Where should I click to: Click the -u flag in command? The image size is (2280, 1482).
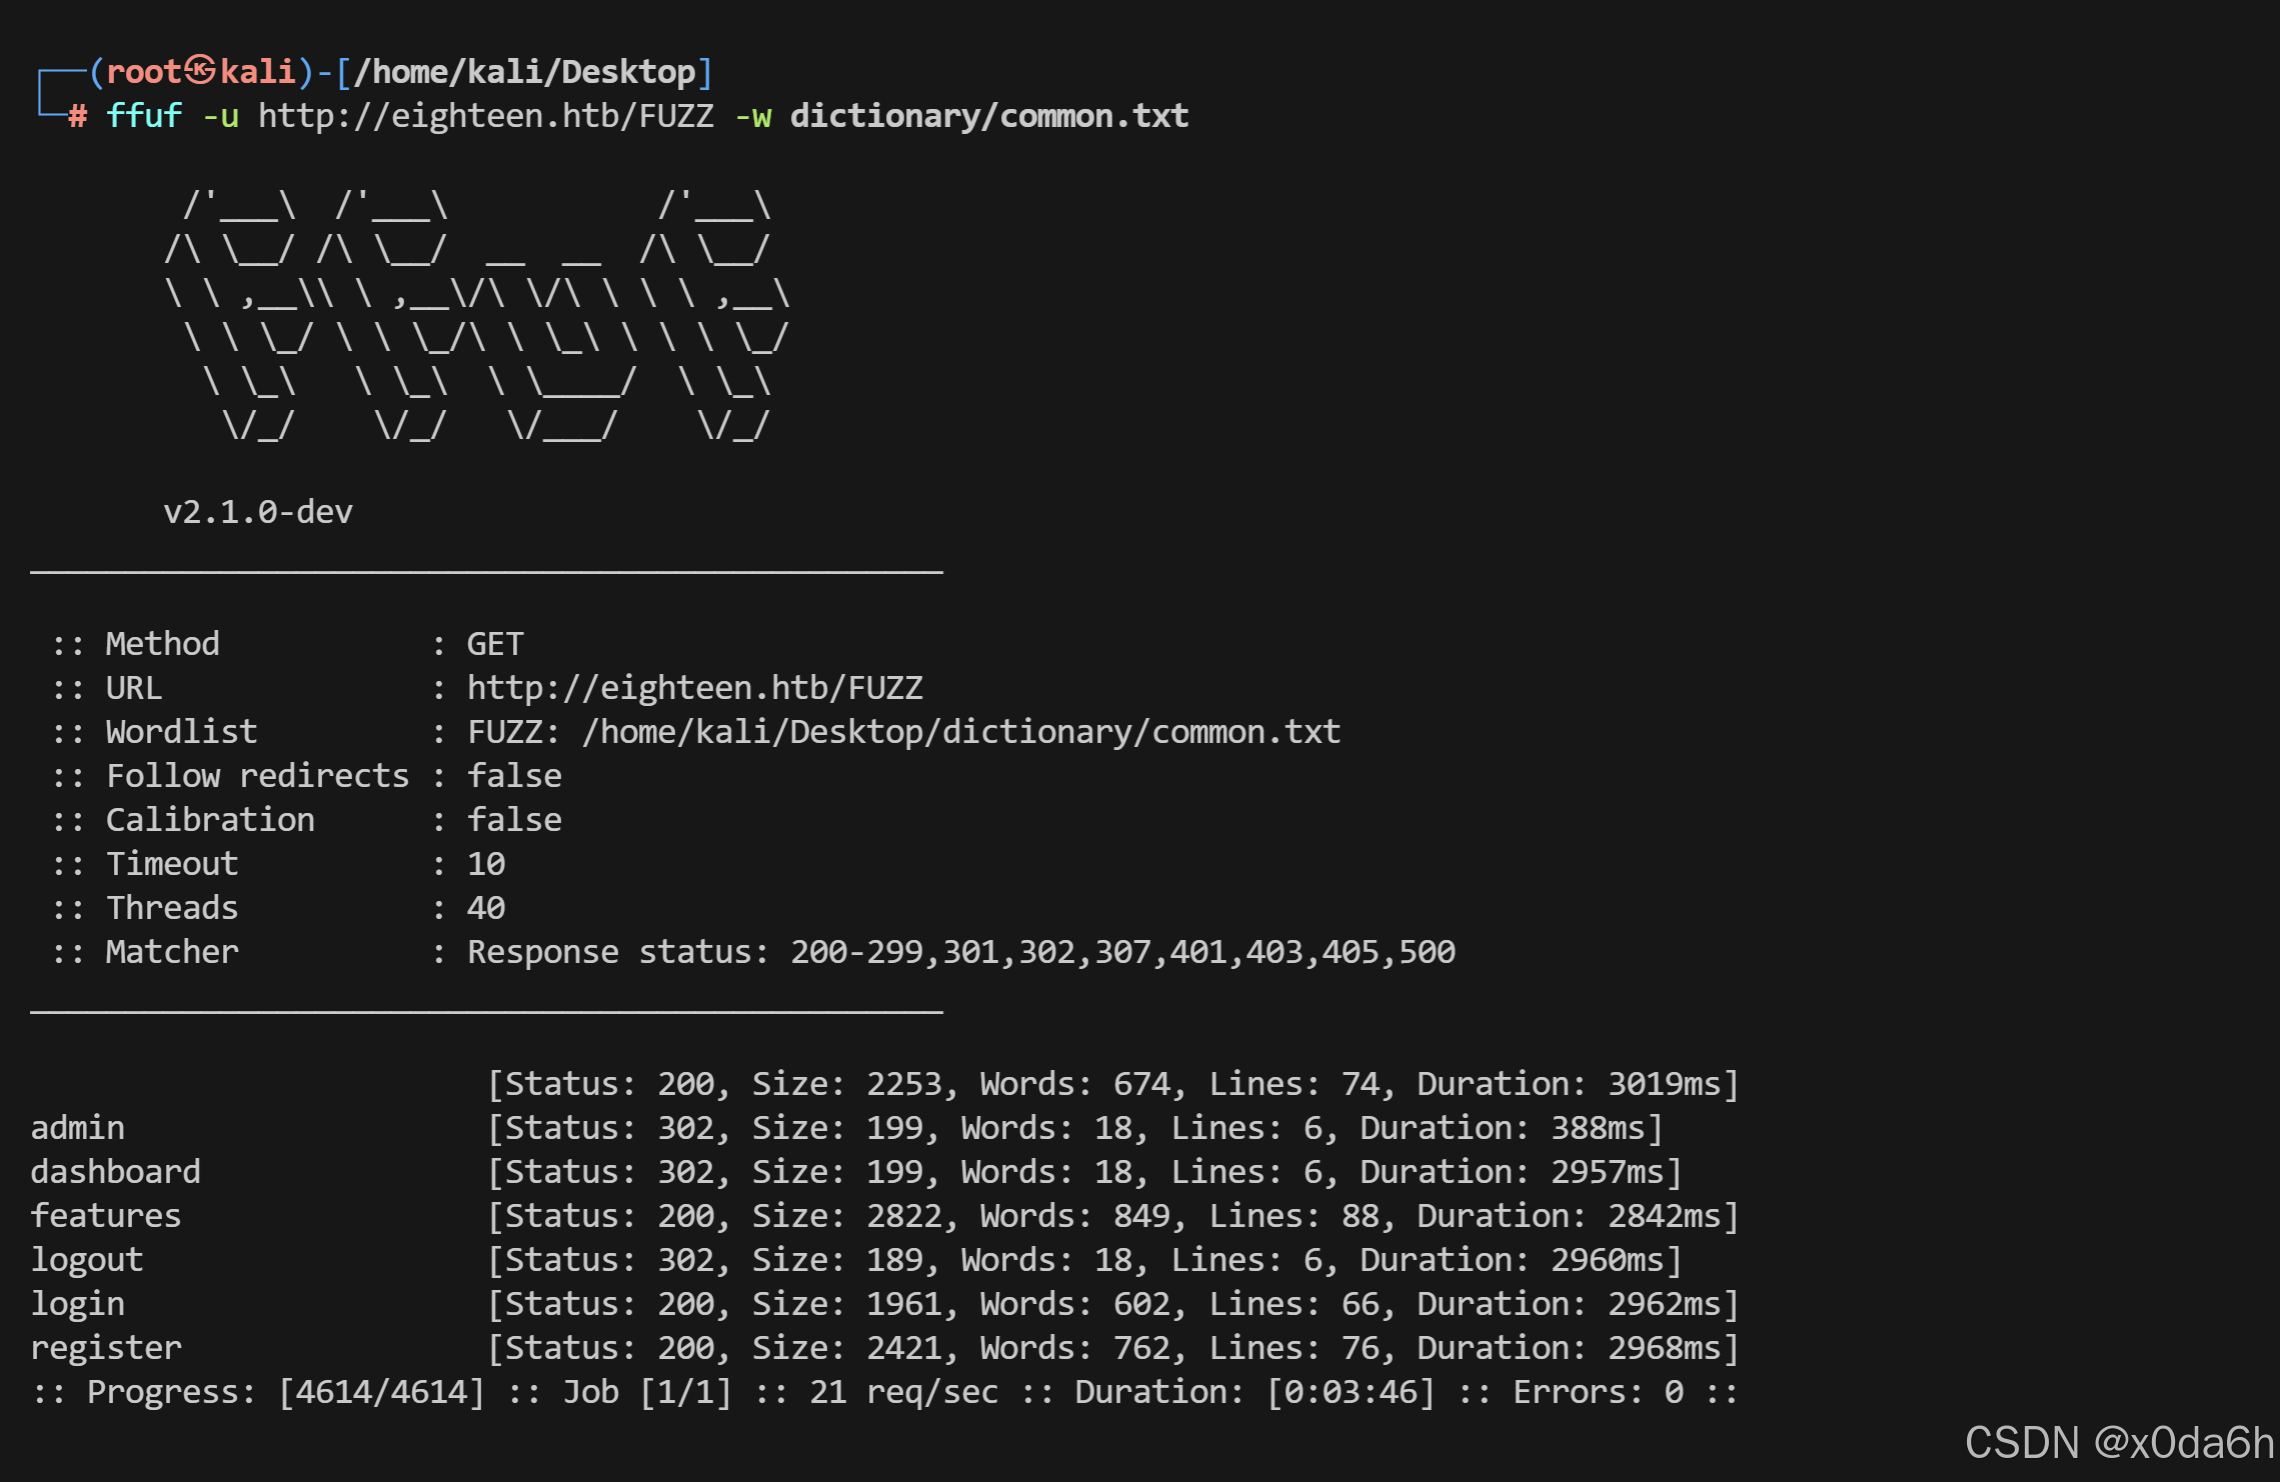tap(220, 116)
